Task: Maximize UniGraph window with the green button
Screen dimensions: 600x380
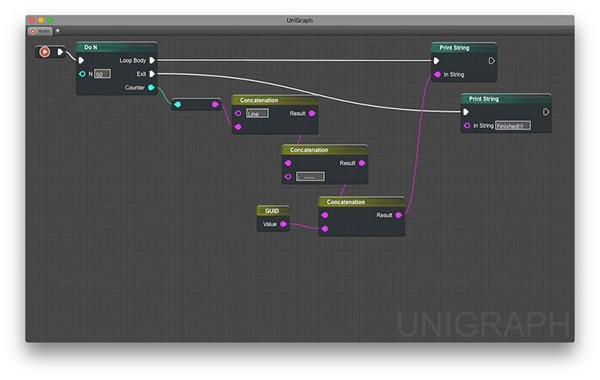Action: [x=50, y=20]
